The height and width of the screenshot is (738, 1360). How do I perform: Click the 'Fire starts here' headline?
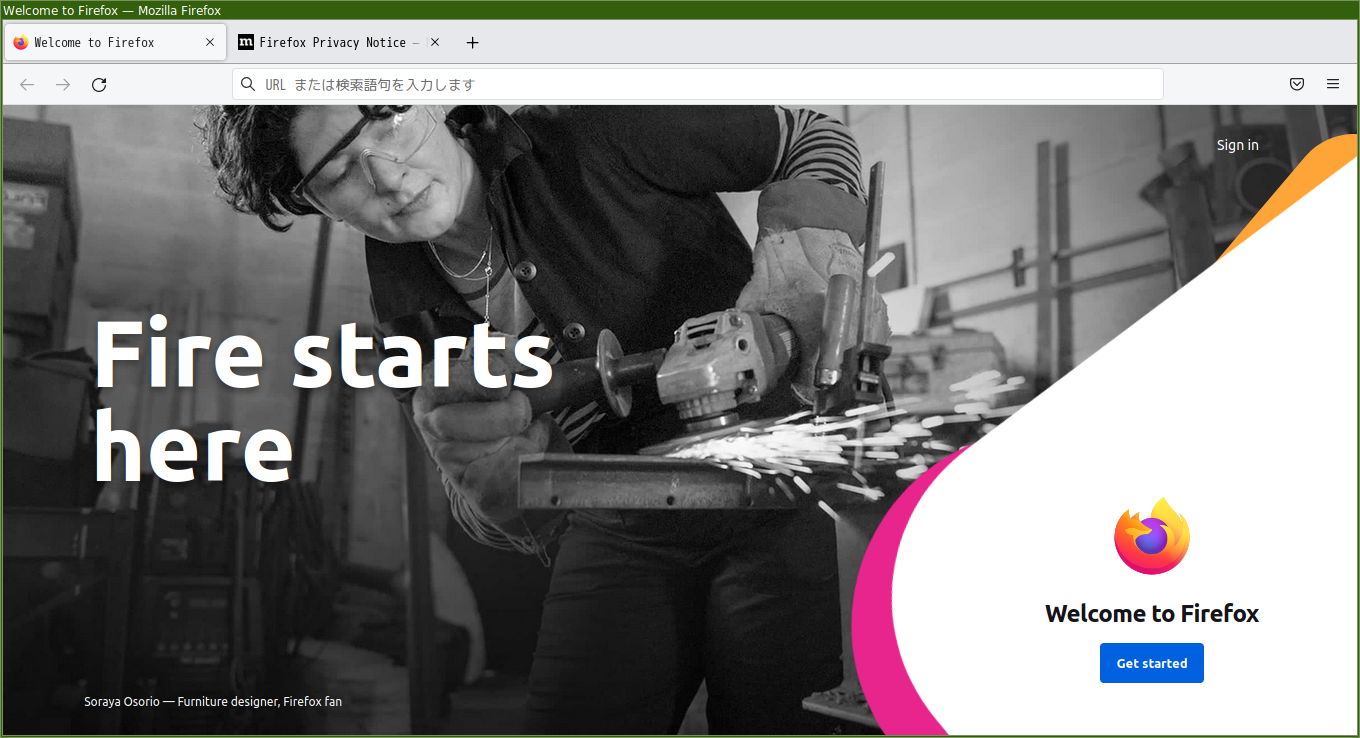323,399
